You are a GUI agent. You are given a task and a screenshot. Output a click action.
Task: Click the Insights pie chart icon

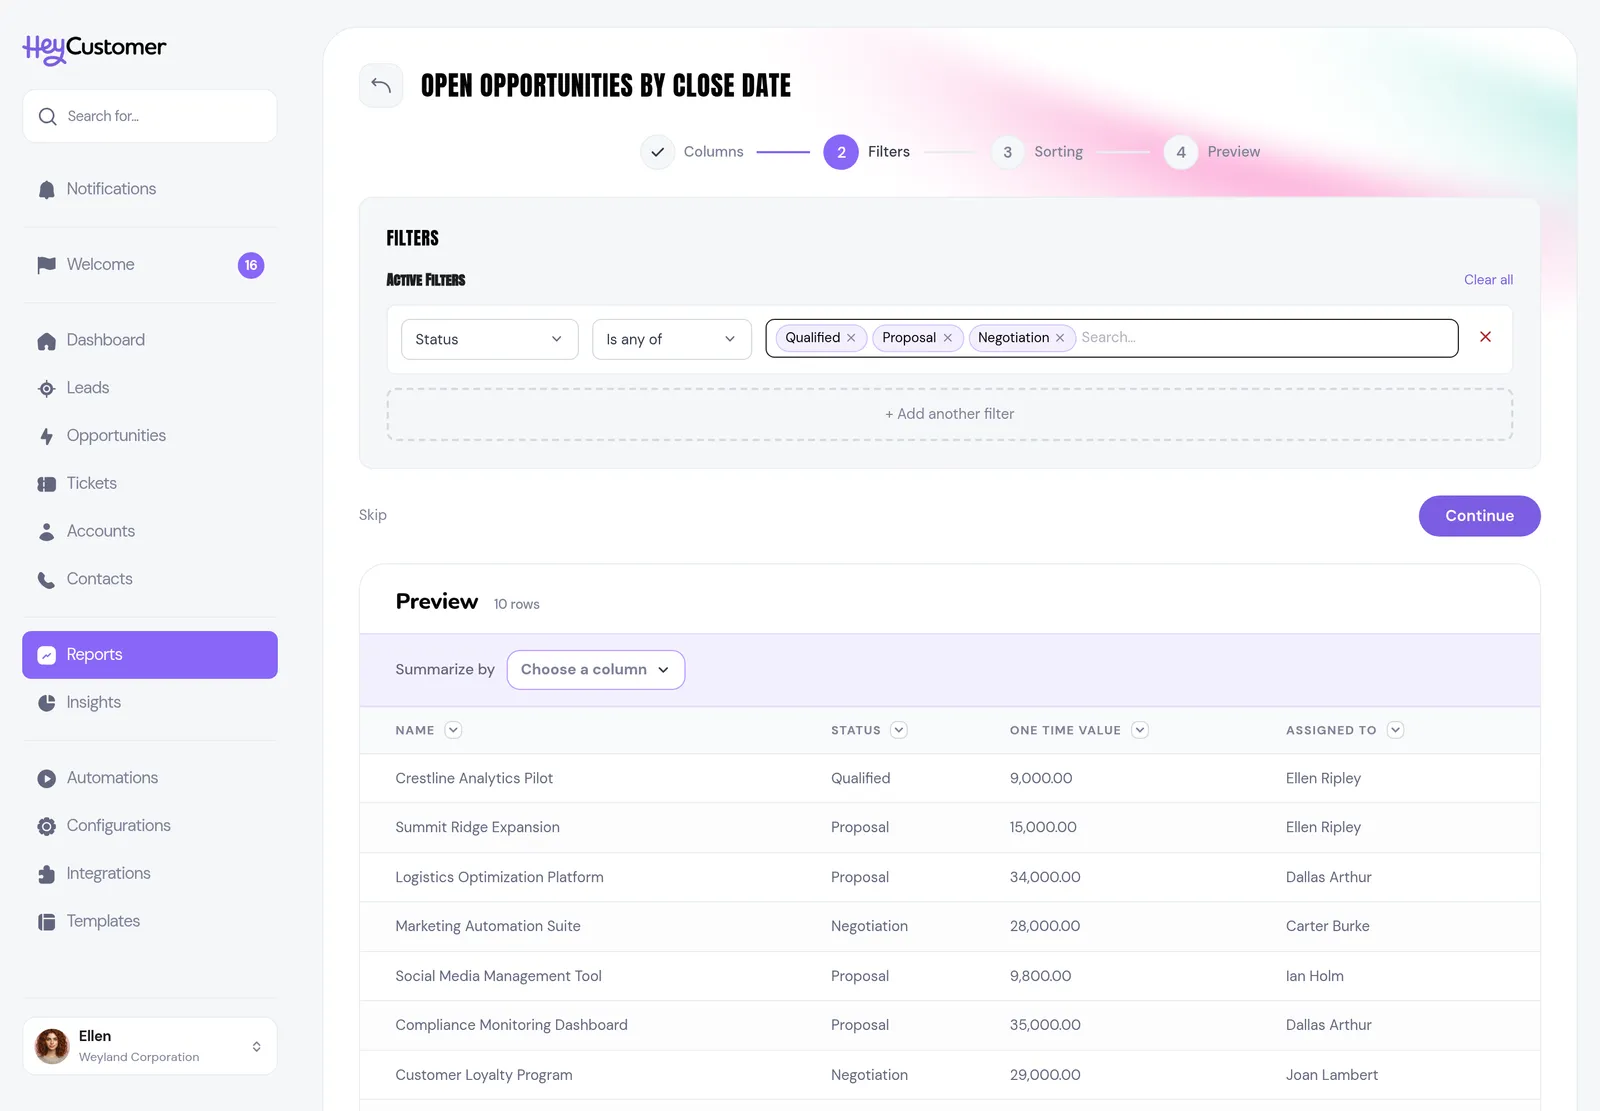[46, 703]
